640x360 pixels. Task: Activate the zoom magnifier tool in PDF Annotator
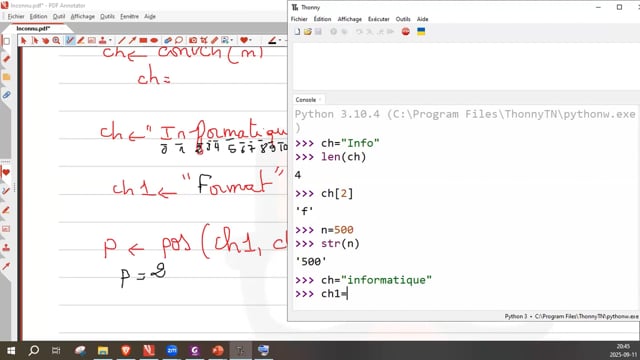coord(56,40)
